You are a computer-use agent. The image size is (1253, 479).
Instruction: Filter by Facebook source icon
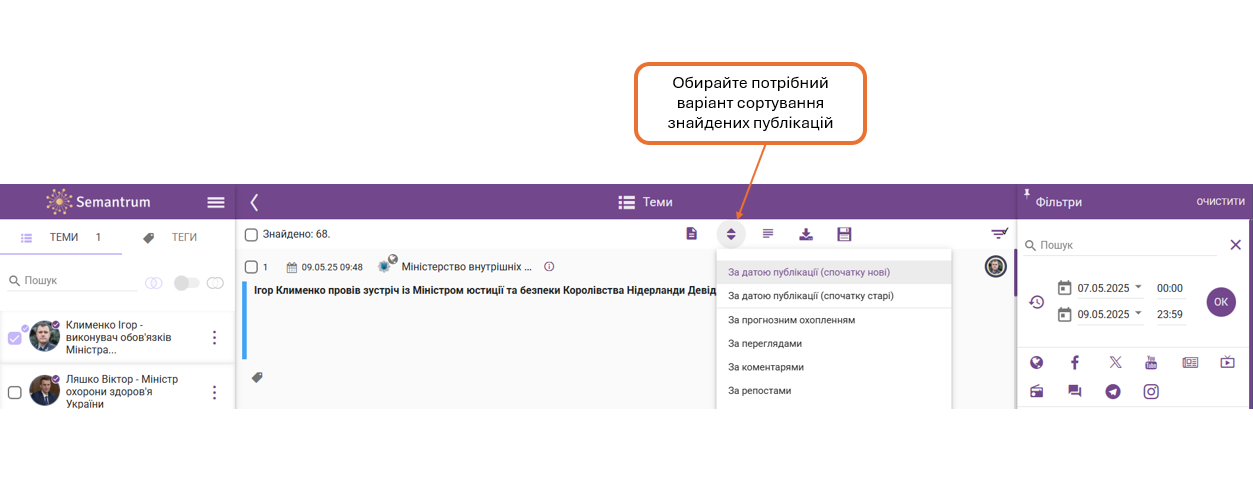coord(1075,363)
